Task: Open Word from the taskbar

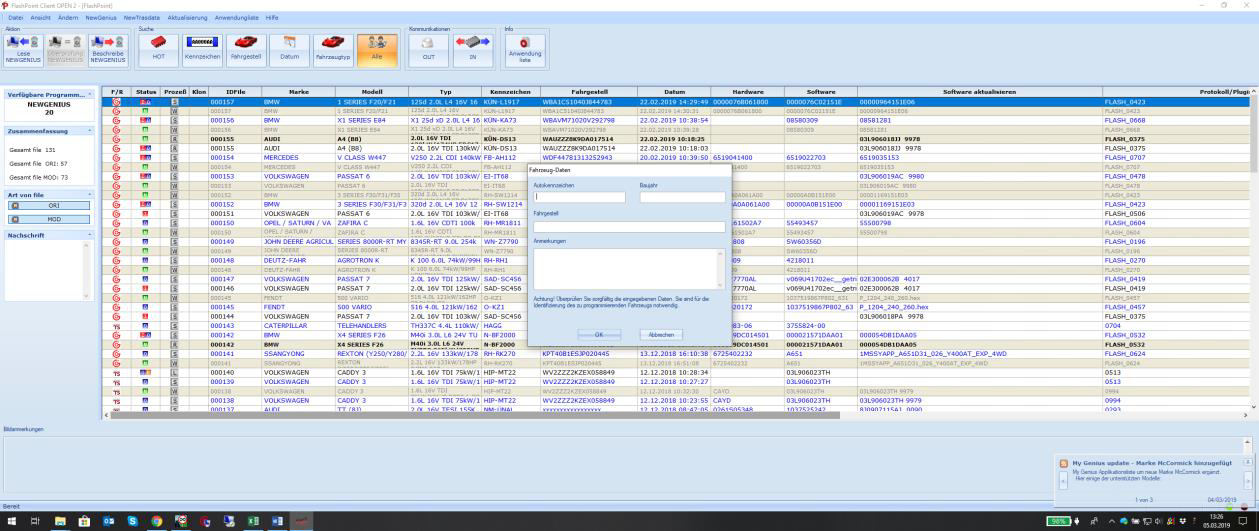Action: coord(277,522)
